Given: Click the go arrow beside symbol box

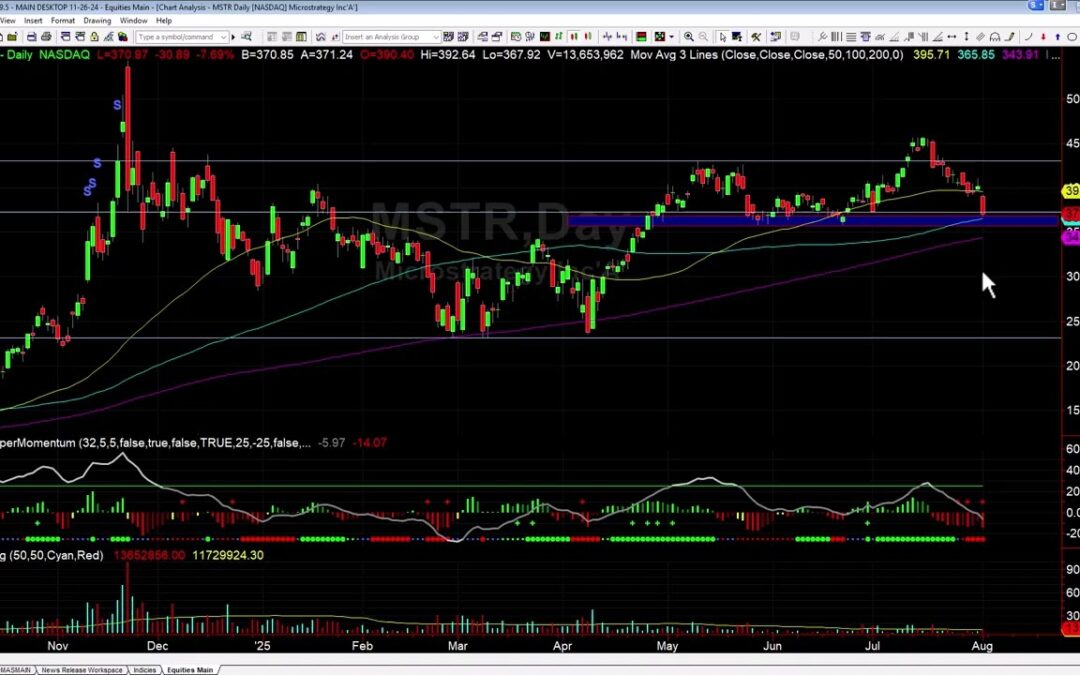Looking at the screenshot, I should [x=233, y=37].
